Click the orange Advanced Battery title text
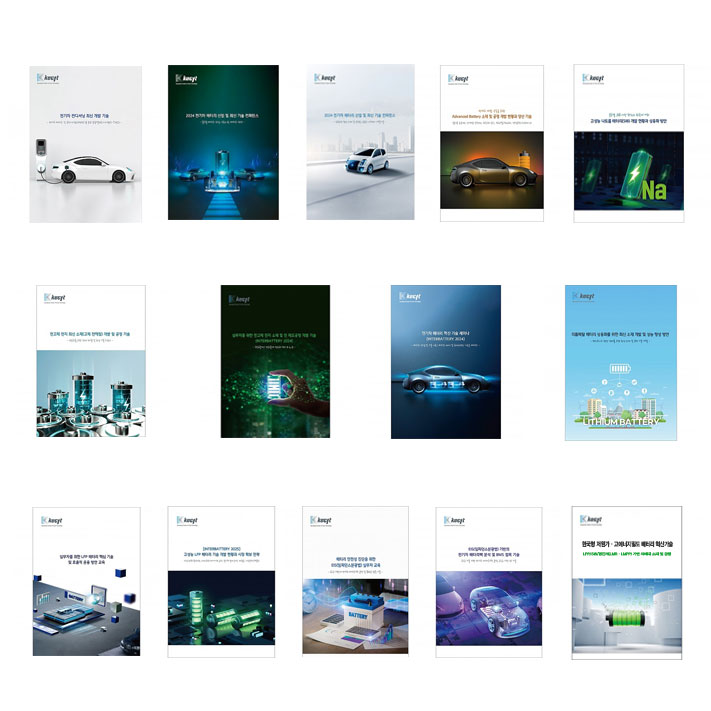 pos(491,115)
